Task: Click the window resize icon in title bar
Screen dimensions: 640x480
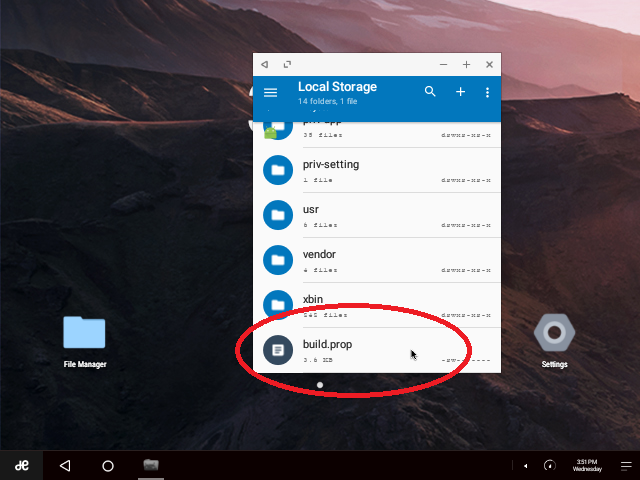Action: pyautogui.click(x=288, y=64)
